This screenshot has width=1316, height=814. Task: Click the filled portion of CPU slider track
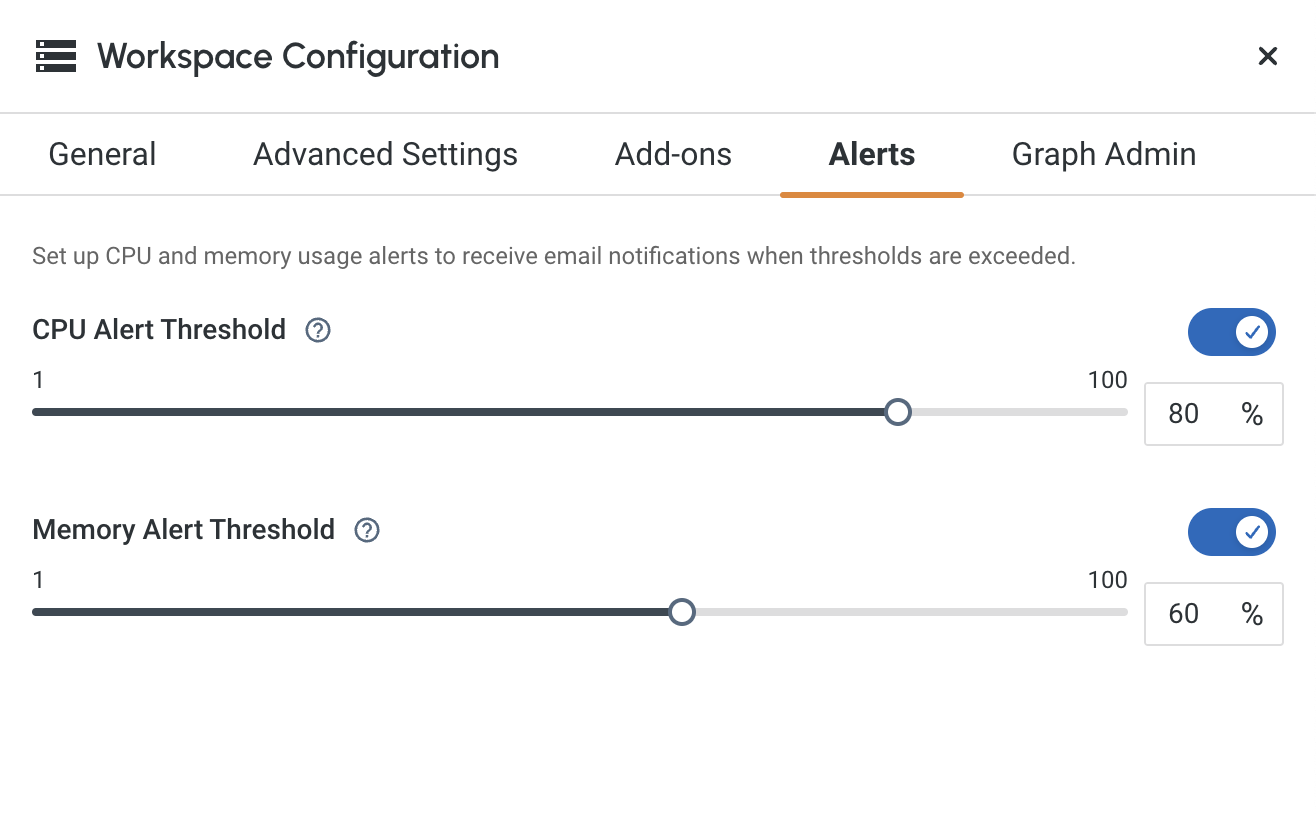coord(450,412)
